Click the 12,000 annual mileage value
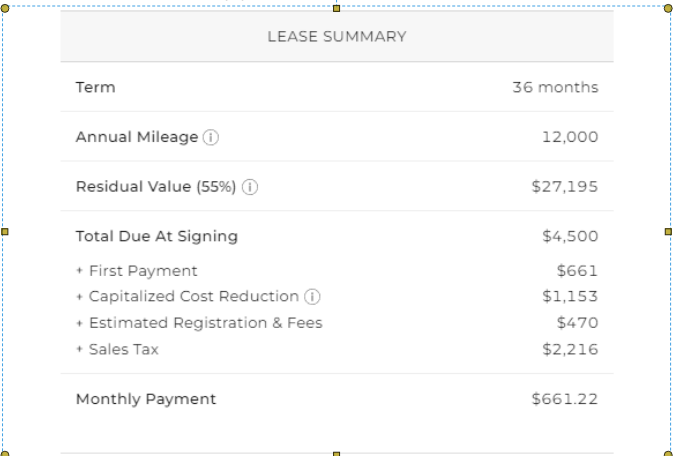 point(570,137)
